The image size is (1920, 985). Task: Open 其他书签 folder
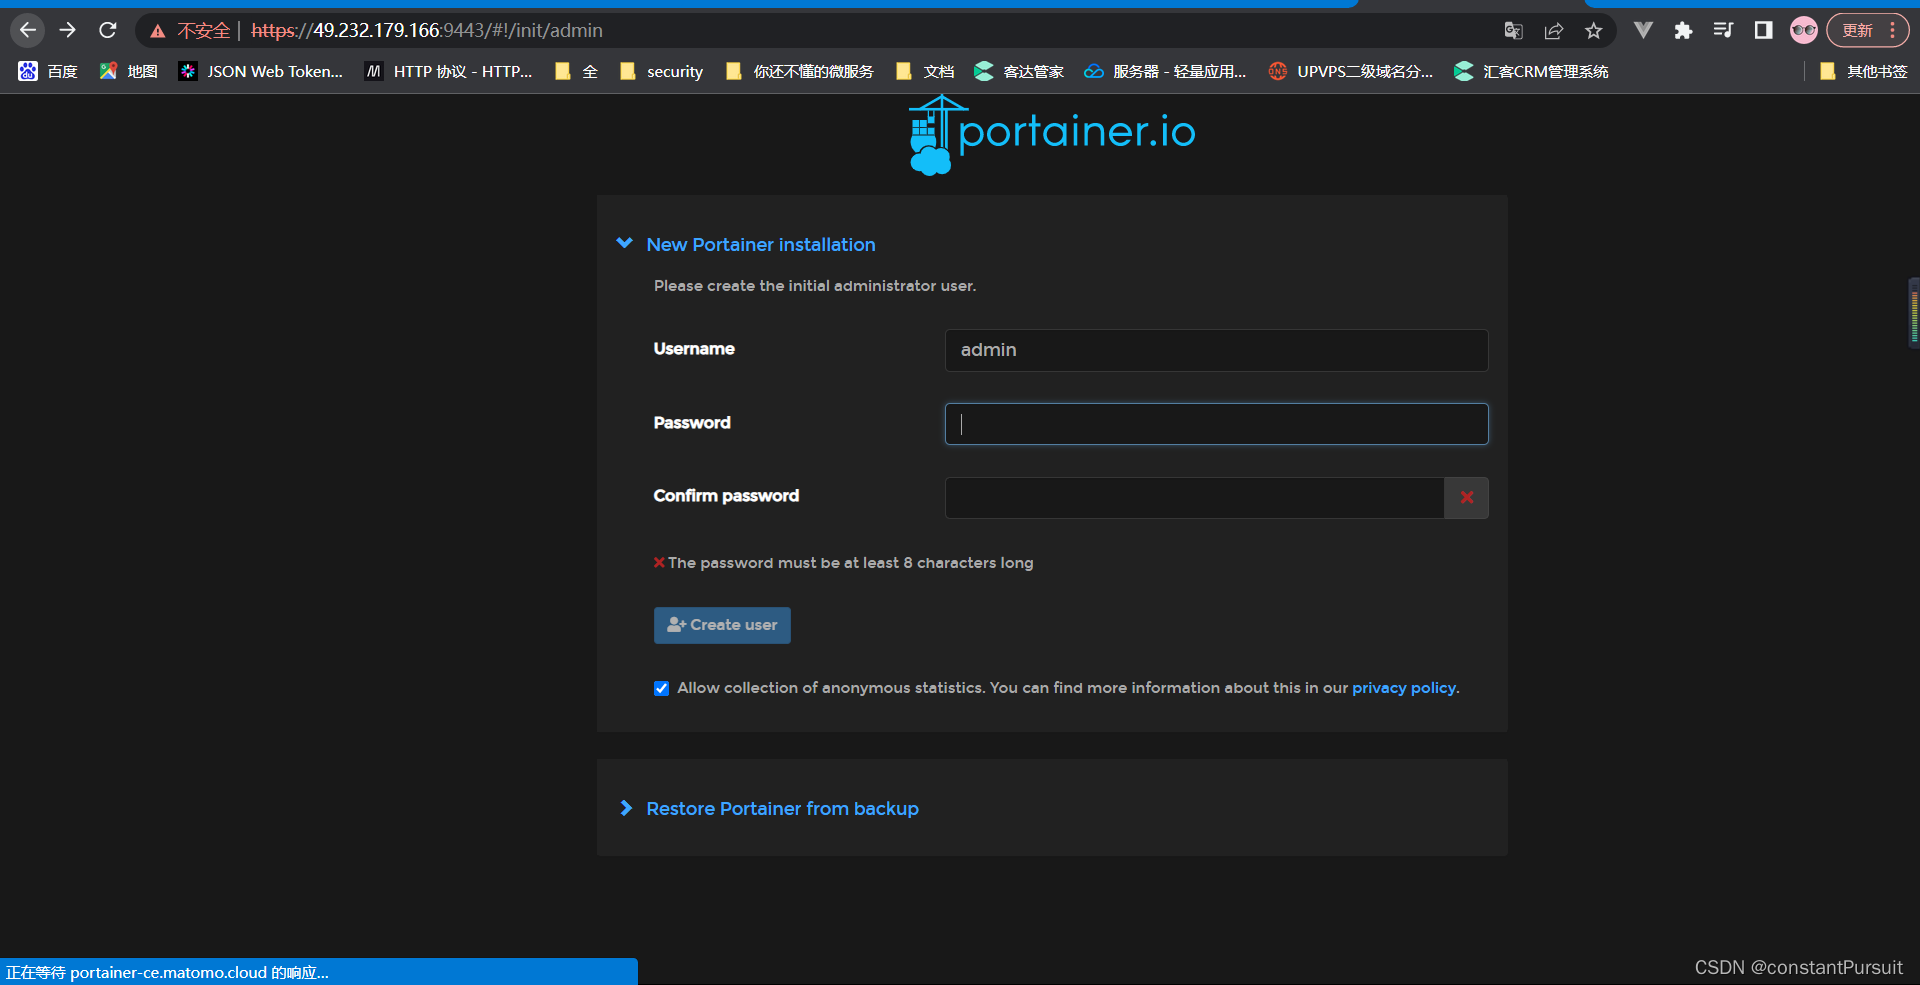coord(1864,71)
